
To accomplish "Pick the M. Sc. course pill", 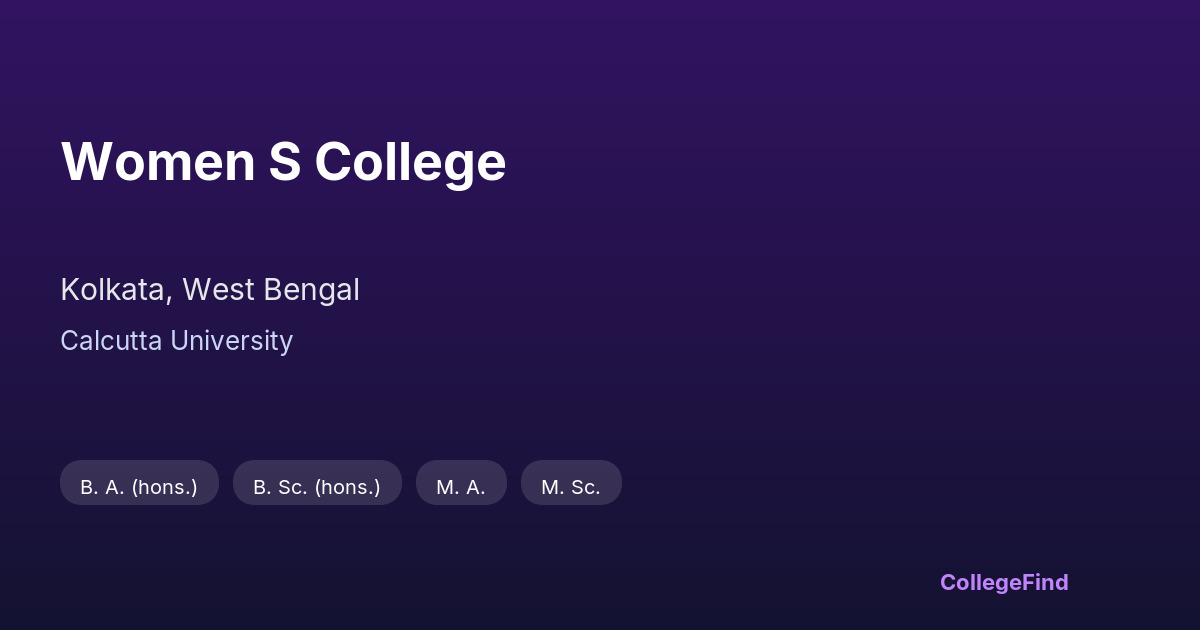I will click(571, 487).
